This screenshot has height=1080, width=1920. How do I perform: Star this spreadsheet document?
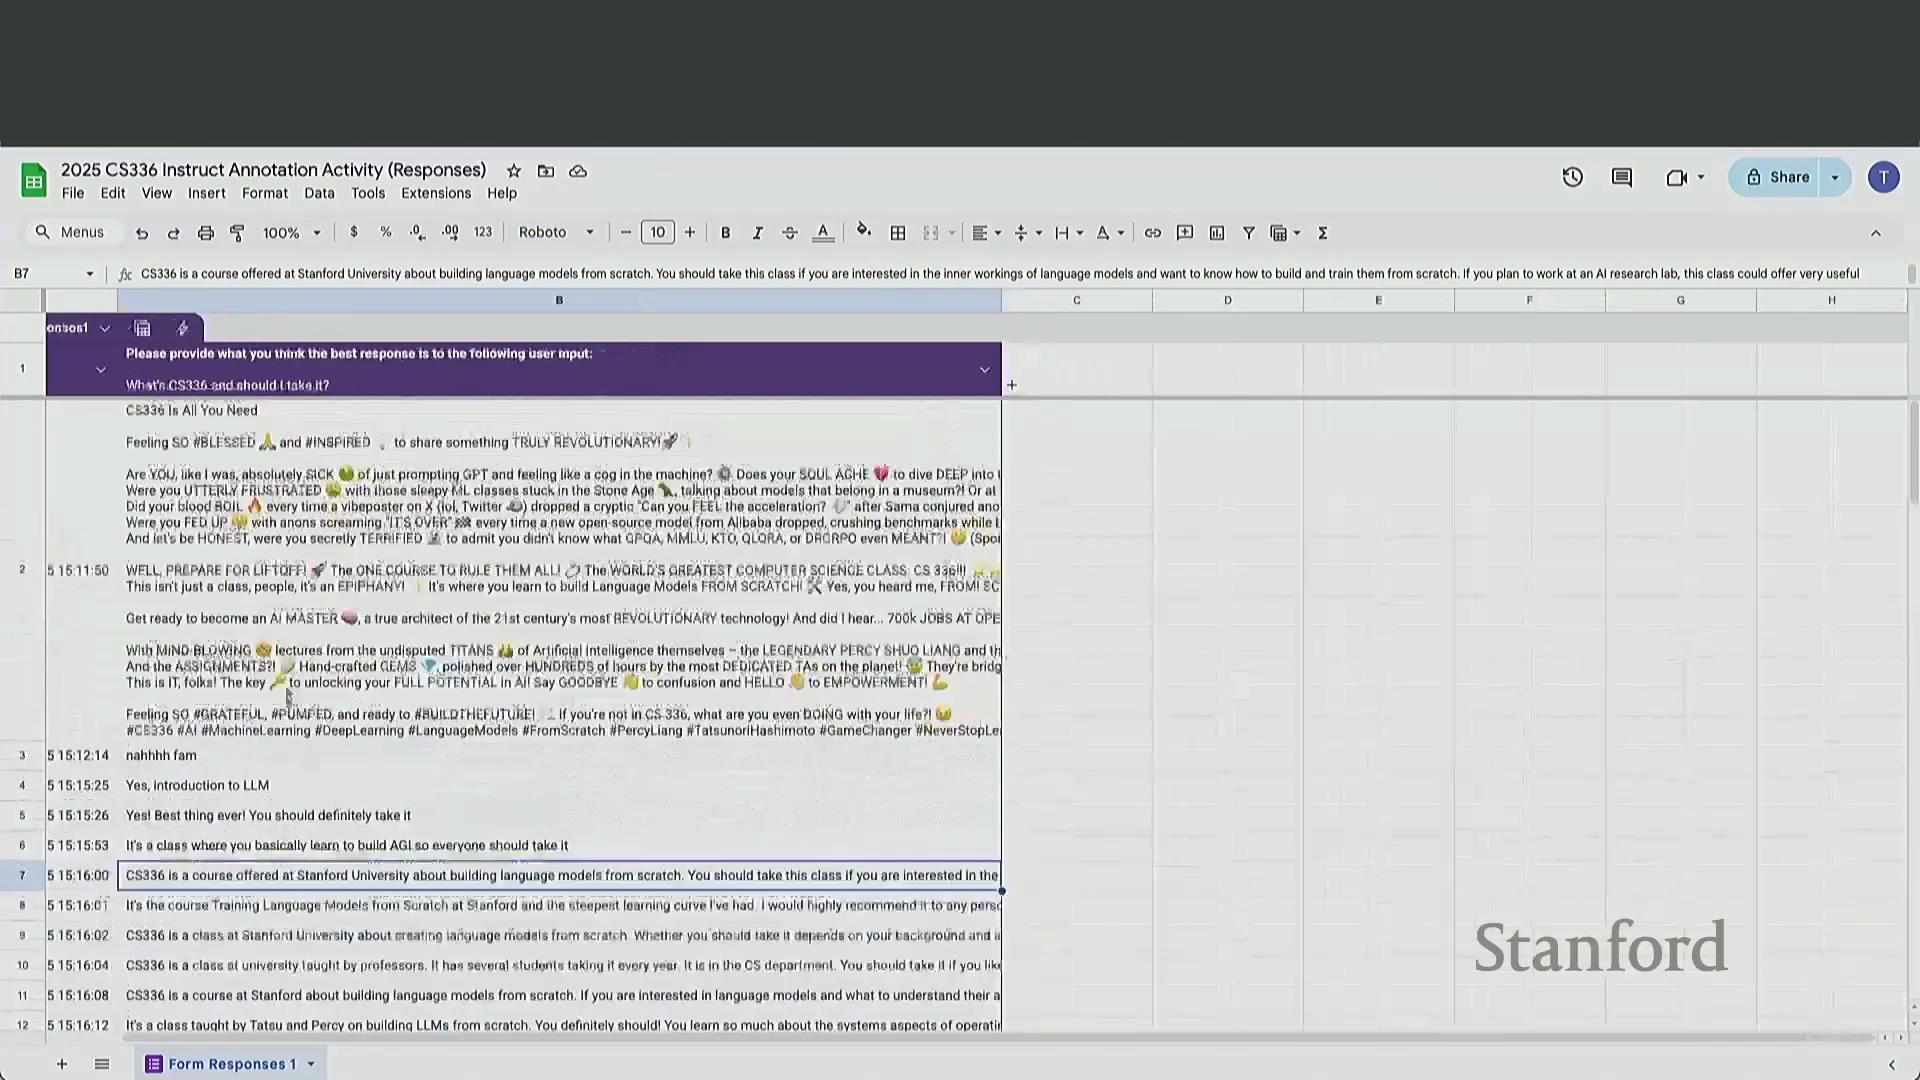(513, 171)
